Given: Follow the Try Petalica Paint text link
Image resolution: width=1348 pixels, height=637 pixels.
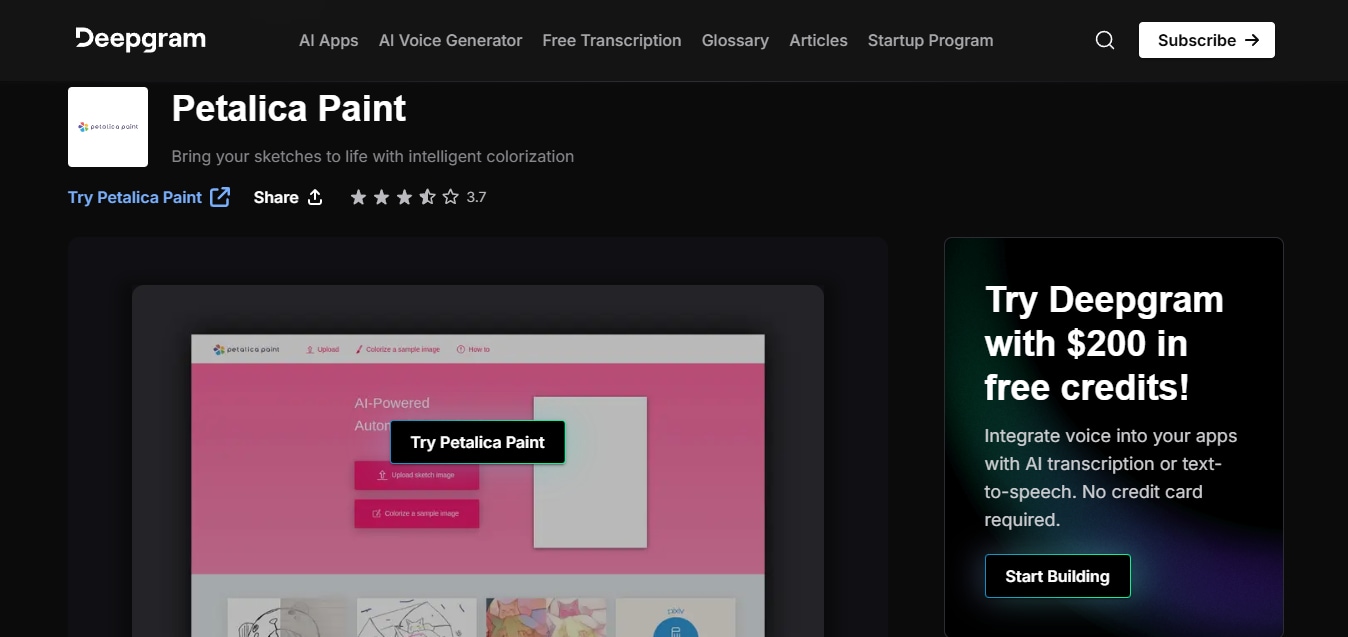Looking at the screenshot, I should (x=135, y=197).
